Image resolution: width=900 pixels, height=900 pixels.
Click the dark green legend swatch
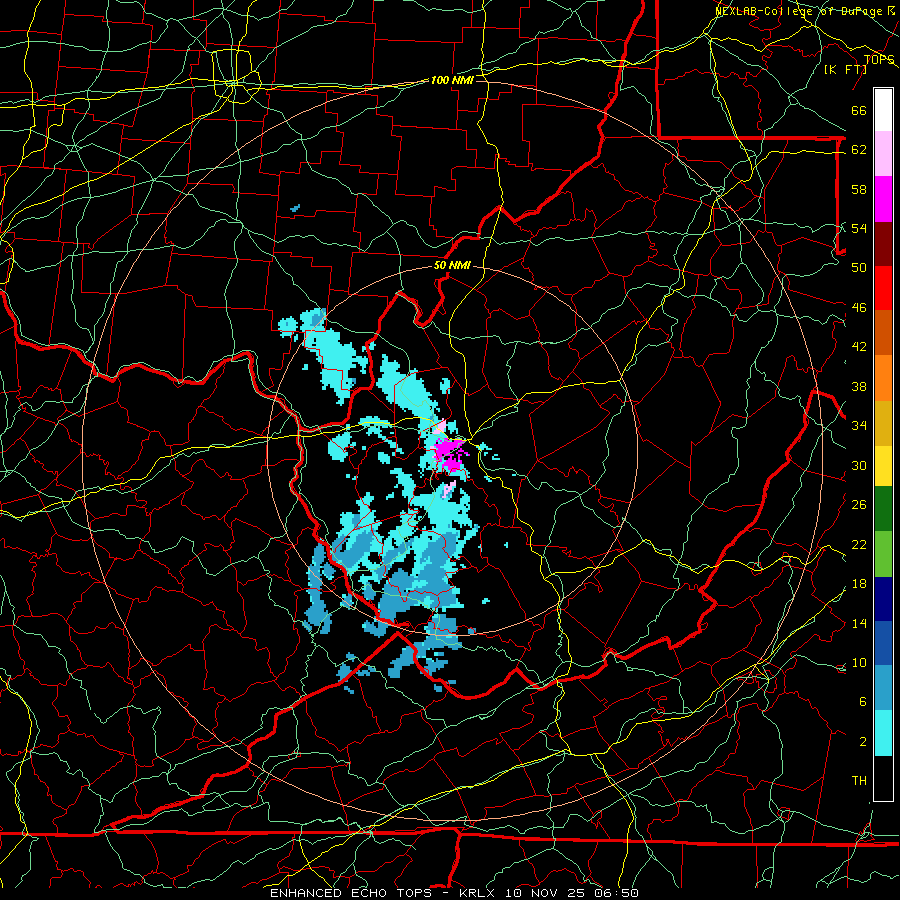[x=883, y=509]
